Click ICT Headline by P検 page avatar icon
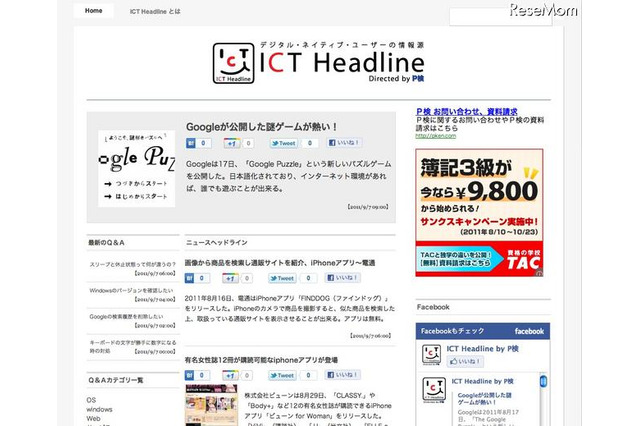The image size is (640, 426). point(431,354)
